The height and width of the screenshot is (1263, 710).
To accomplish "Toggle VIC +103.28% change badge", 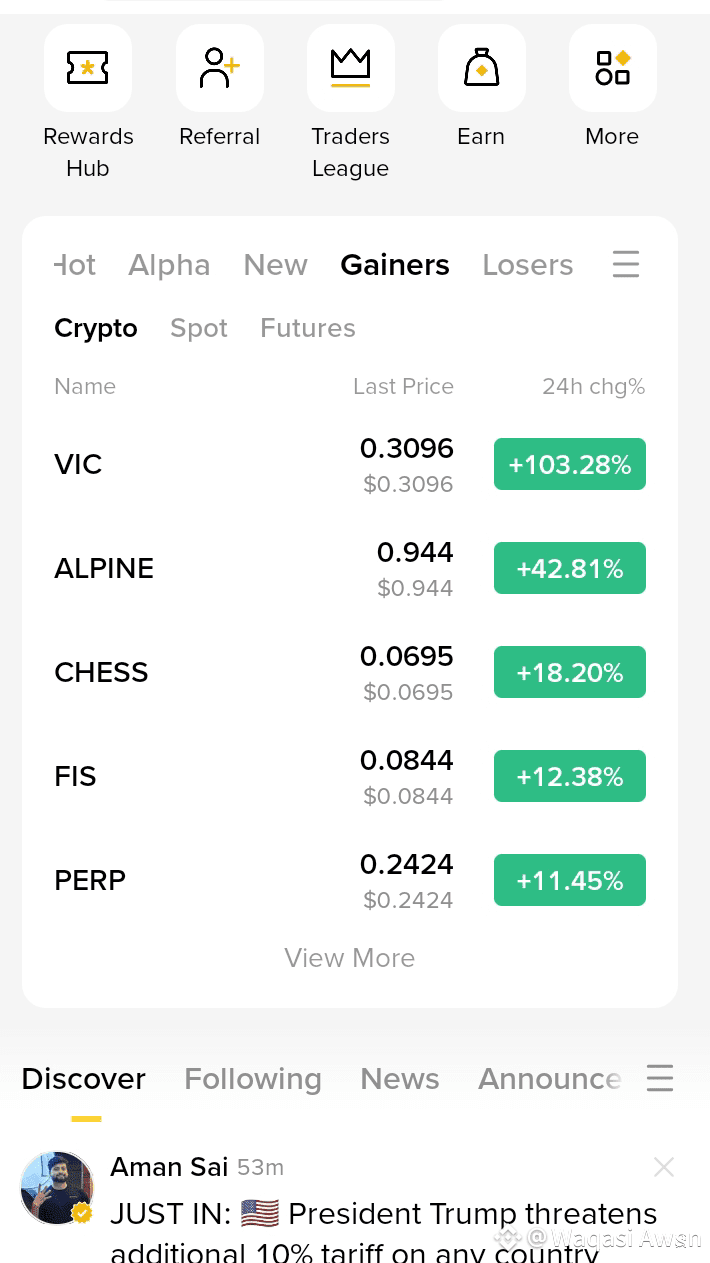I will (570, 464).
